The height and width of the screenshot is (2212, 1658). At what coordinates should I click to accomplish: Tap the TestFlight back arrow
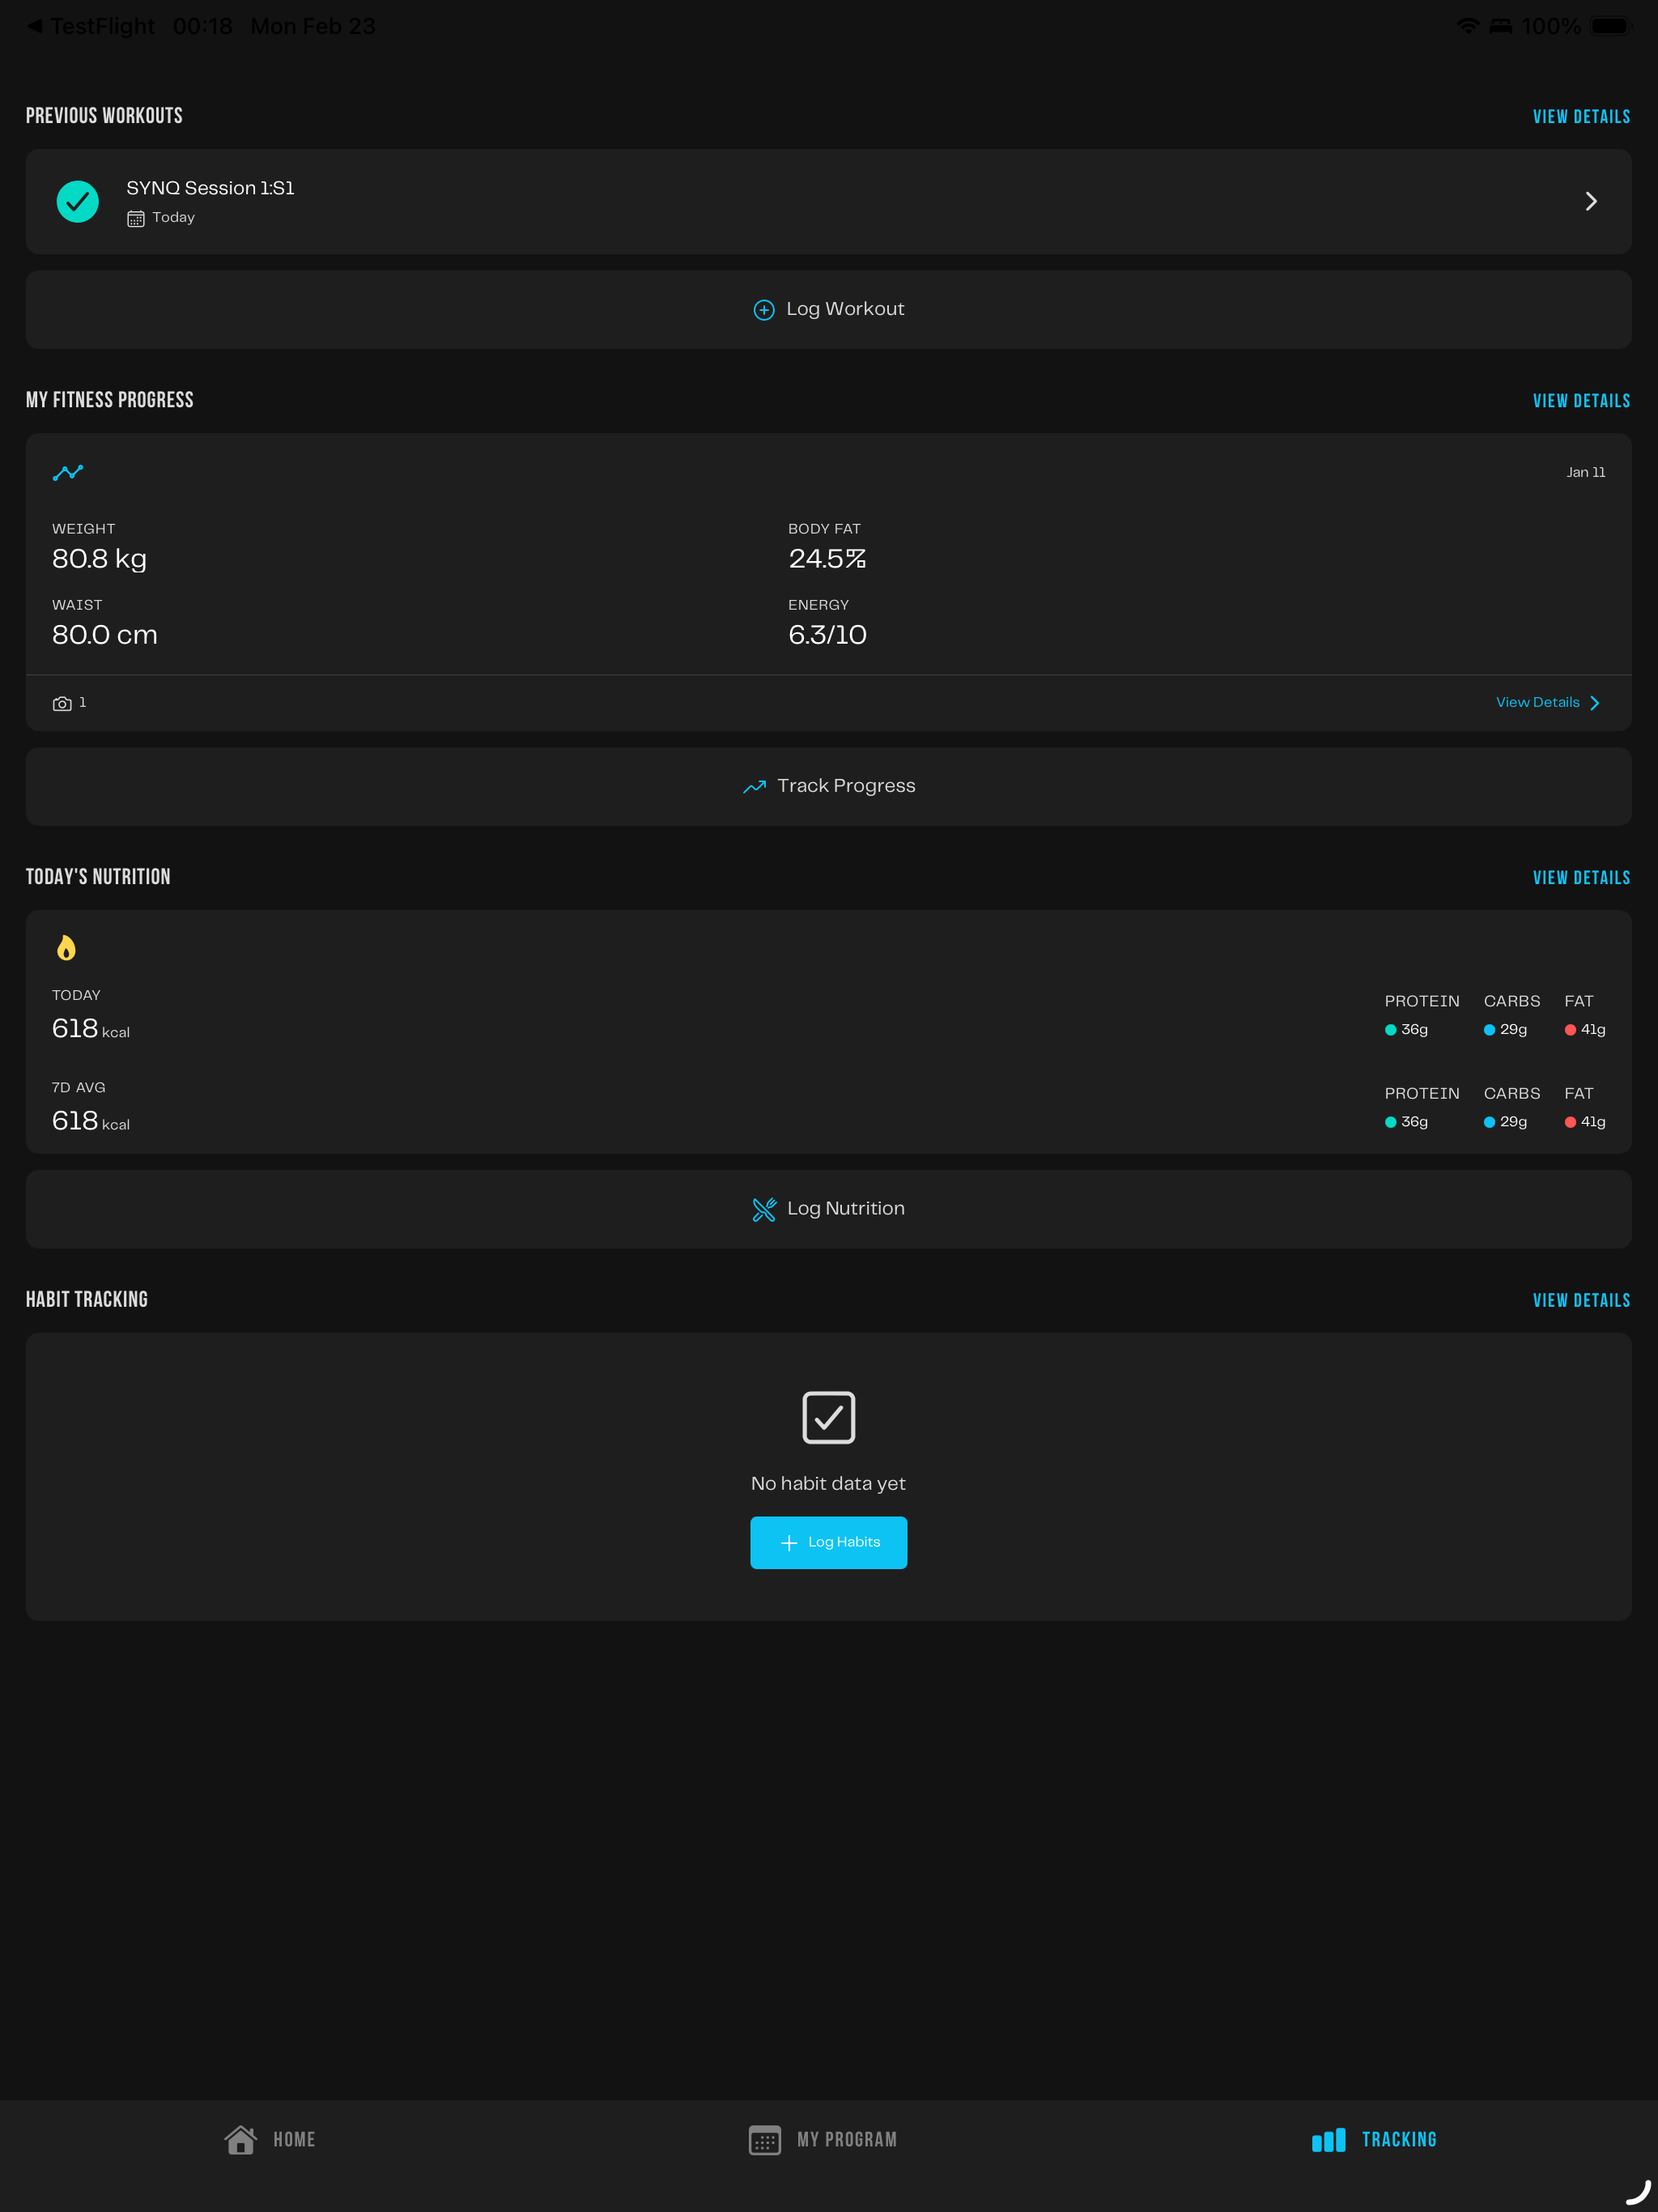[35, 26]
